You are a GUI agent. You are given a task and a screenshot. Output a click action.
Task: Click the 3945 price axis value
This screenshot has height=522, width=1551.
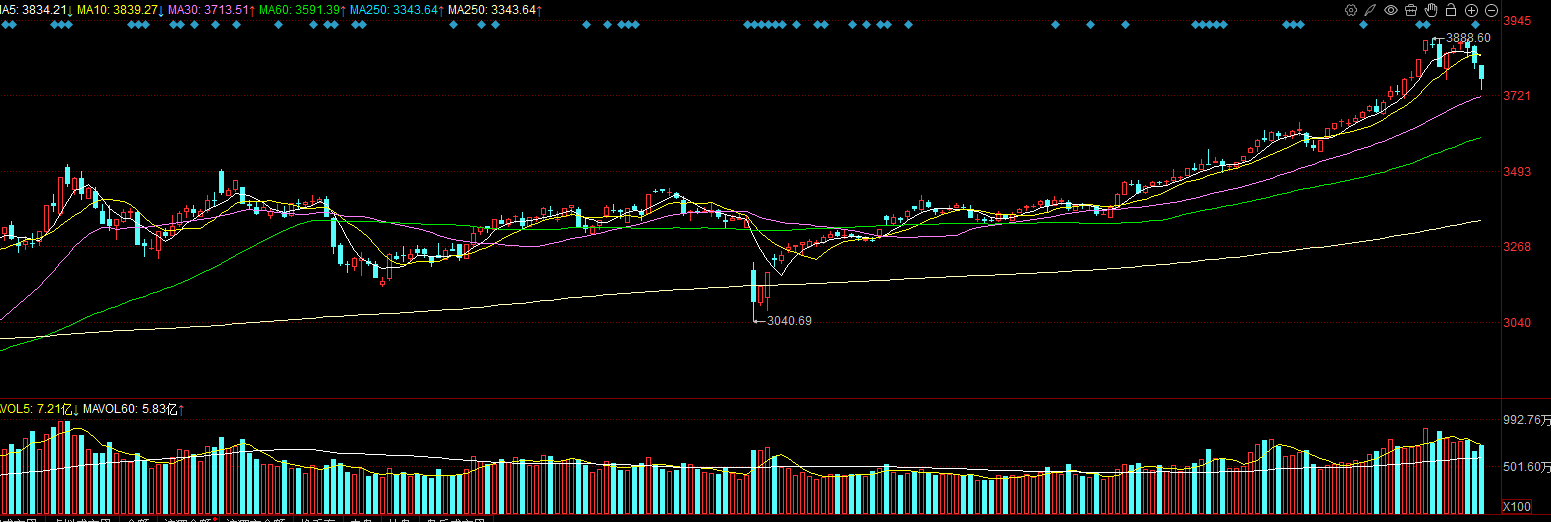[x=1518, y=20]
